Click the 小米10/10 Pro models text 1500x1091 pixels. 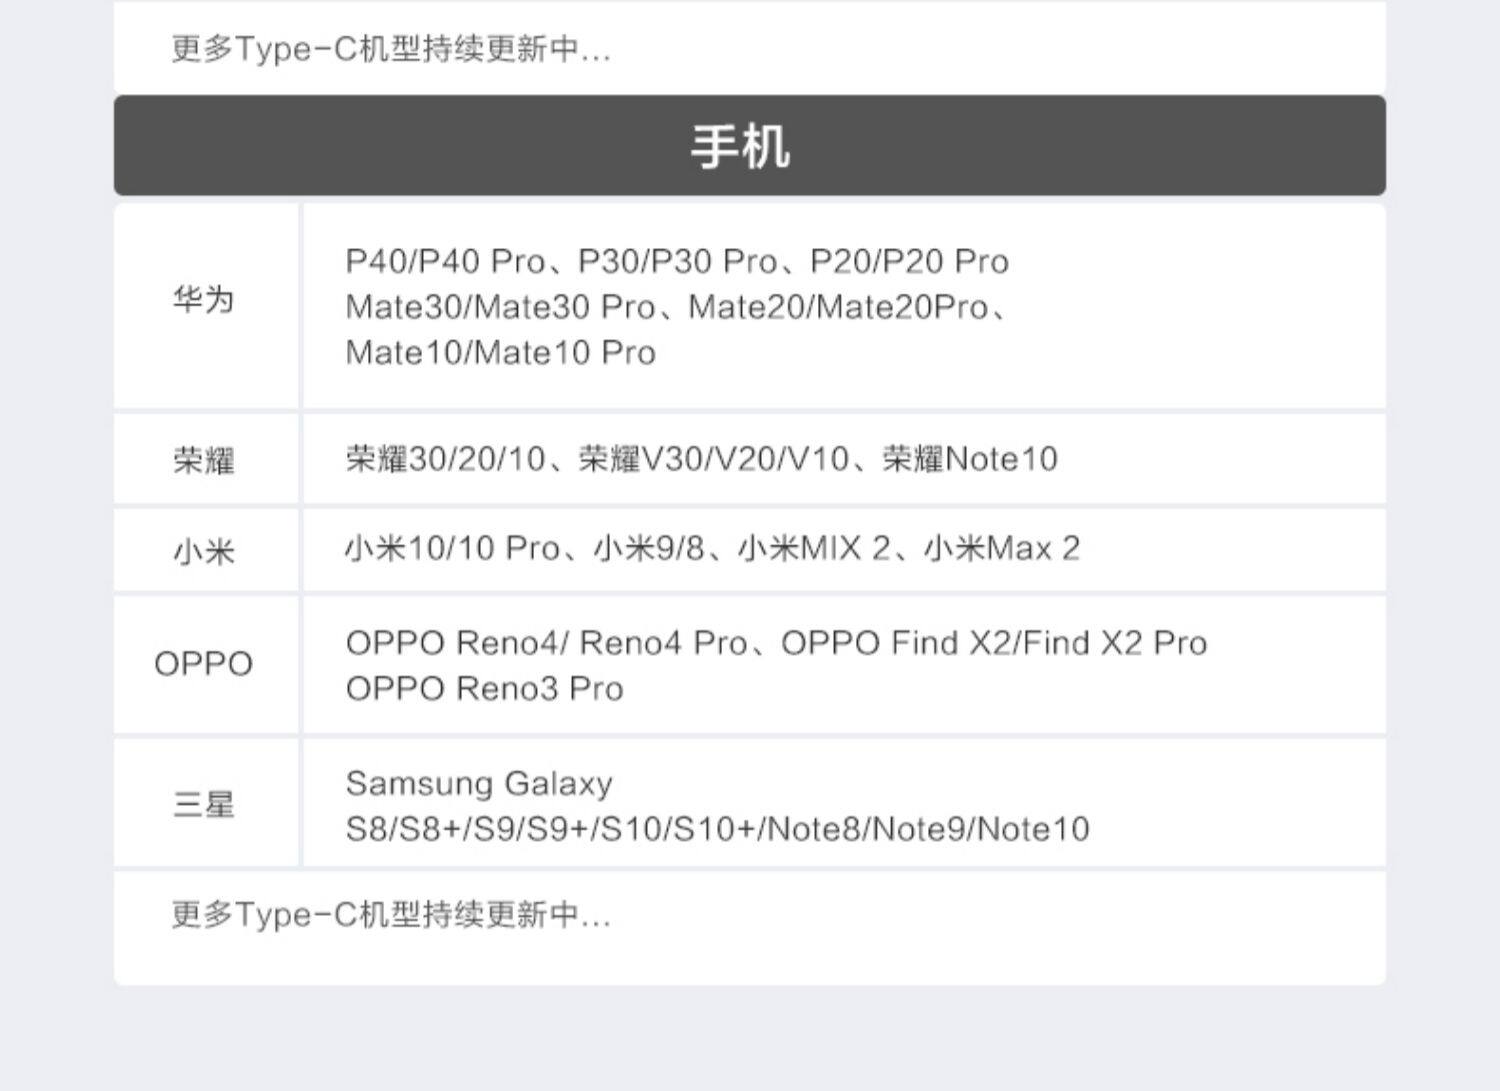click(x=452, y=549)
